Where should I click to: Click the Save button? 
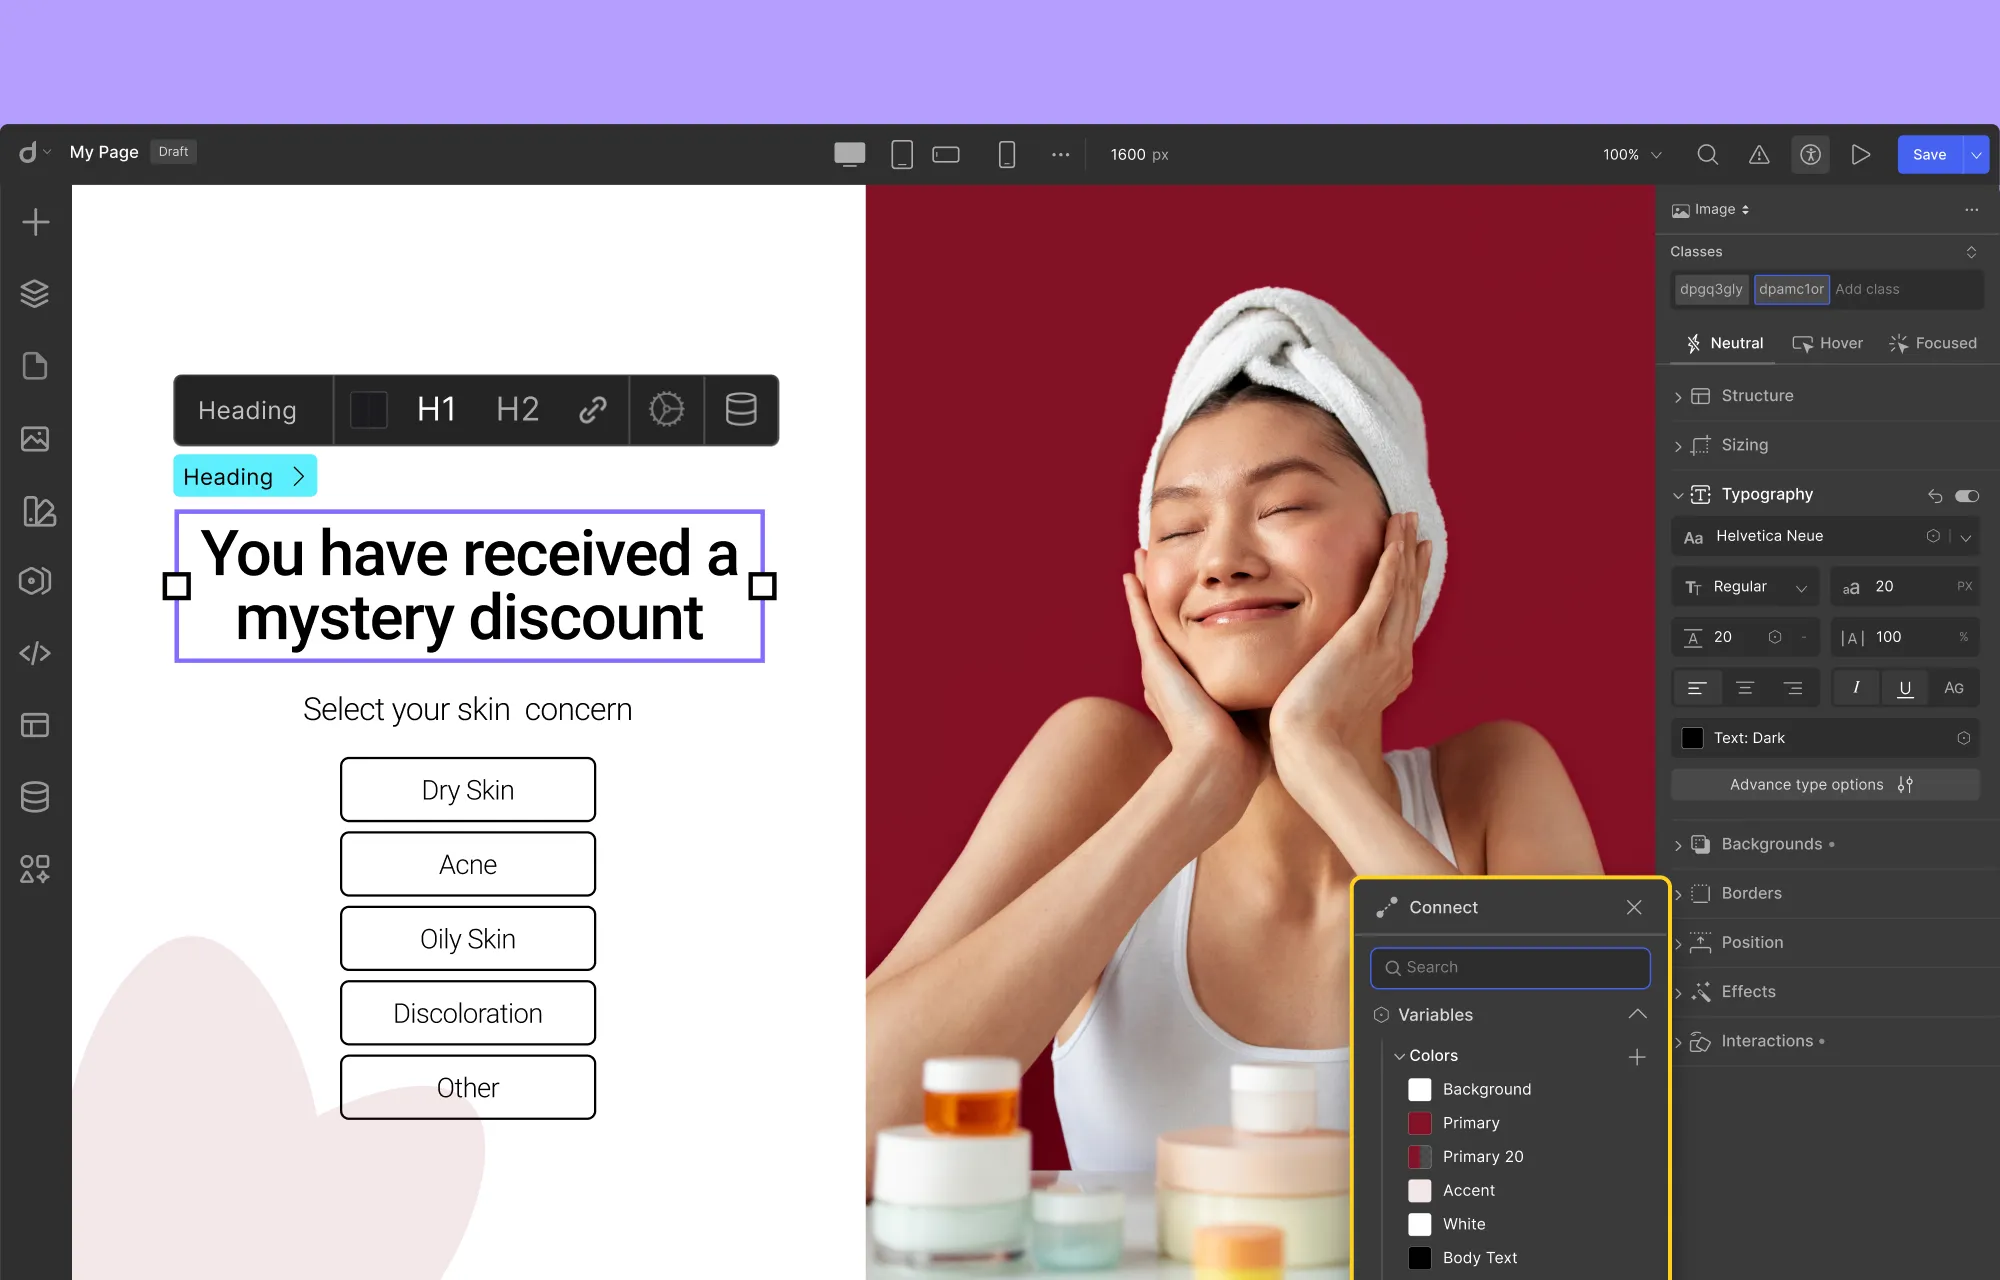[1929, 154]
